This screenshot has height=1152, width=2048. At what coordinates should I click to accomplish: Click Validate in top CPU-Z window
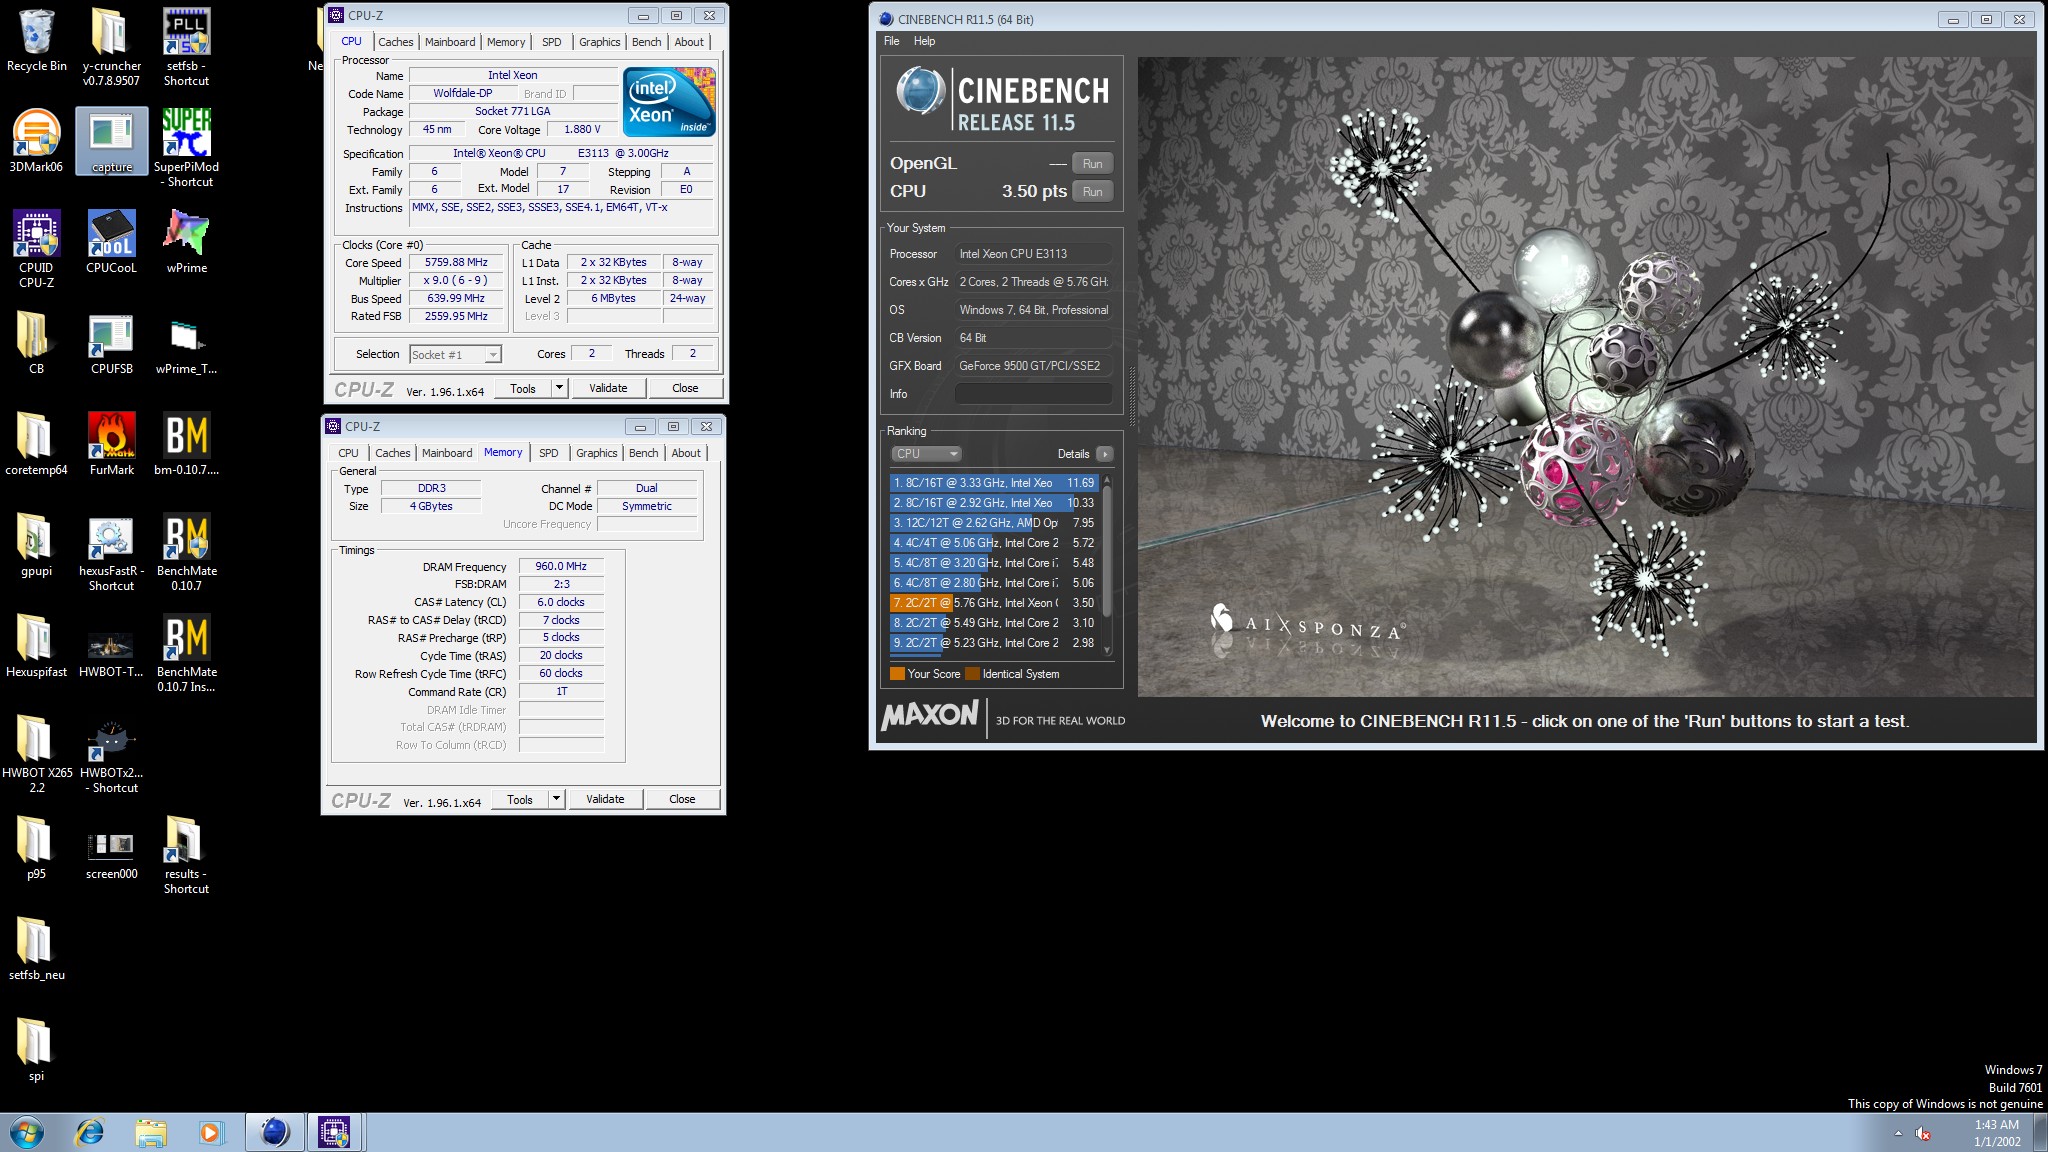point(608,388)
